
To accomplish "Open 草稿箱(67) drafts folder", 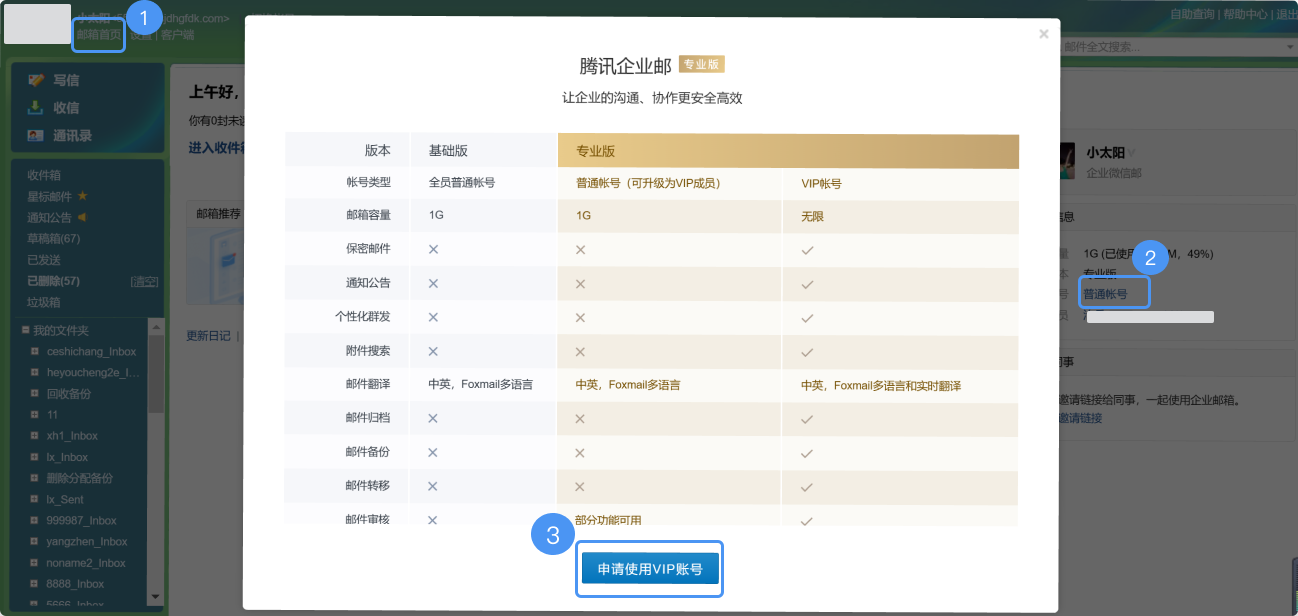I will pos(54,239).
